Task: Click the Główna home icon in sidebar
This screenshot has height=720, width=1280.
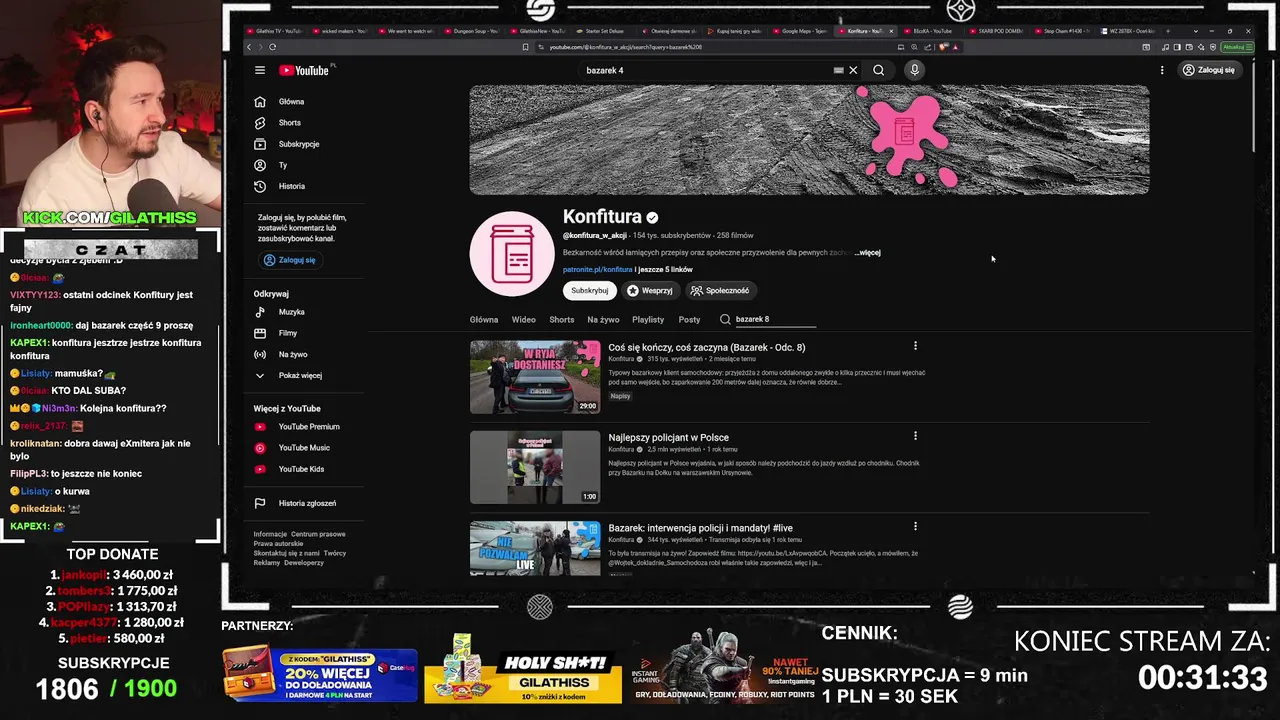Action: [x=260, y=101]
